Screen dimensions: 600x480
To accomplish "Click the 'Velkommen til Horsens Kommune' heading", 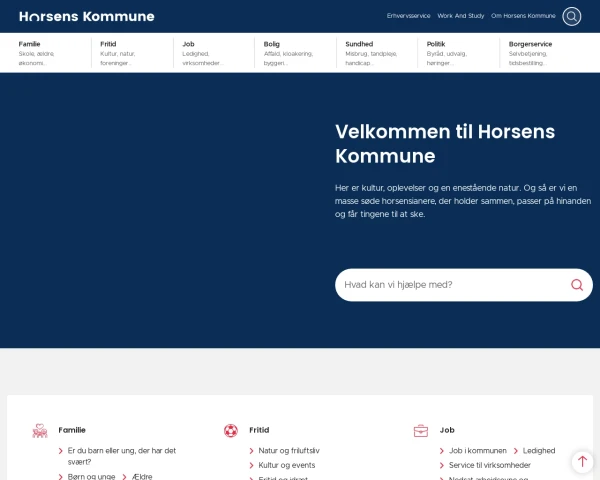I will [x=445, y=144].
